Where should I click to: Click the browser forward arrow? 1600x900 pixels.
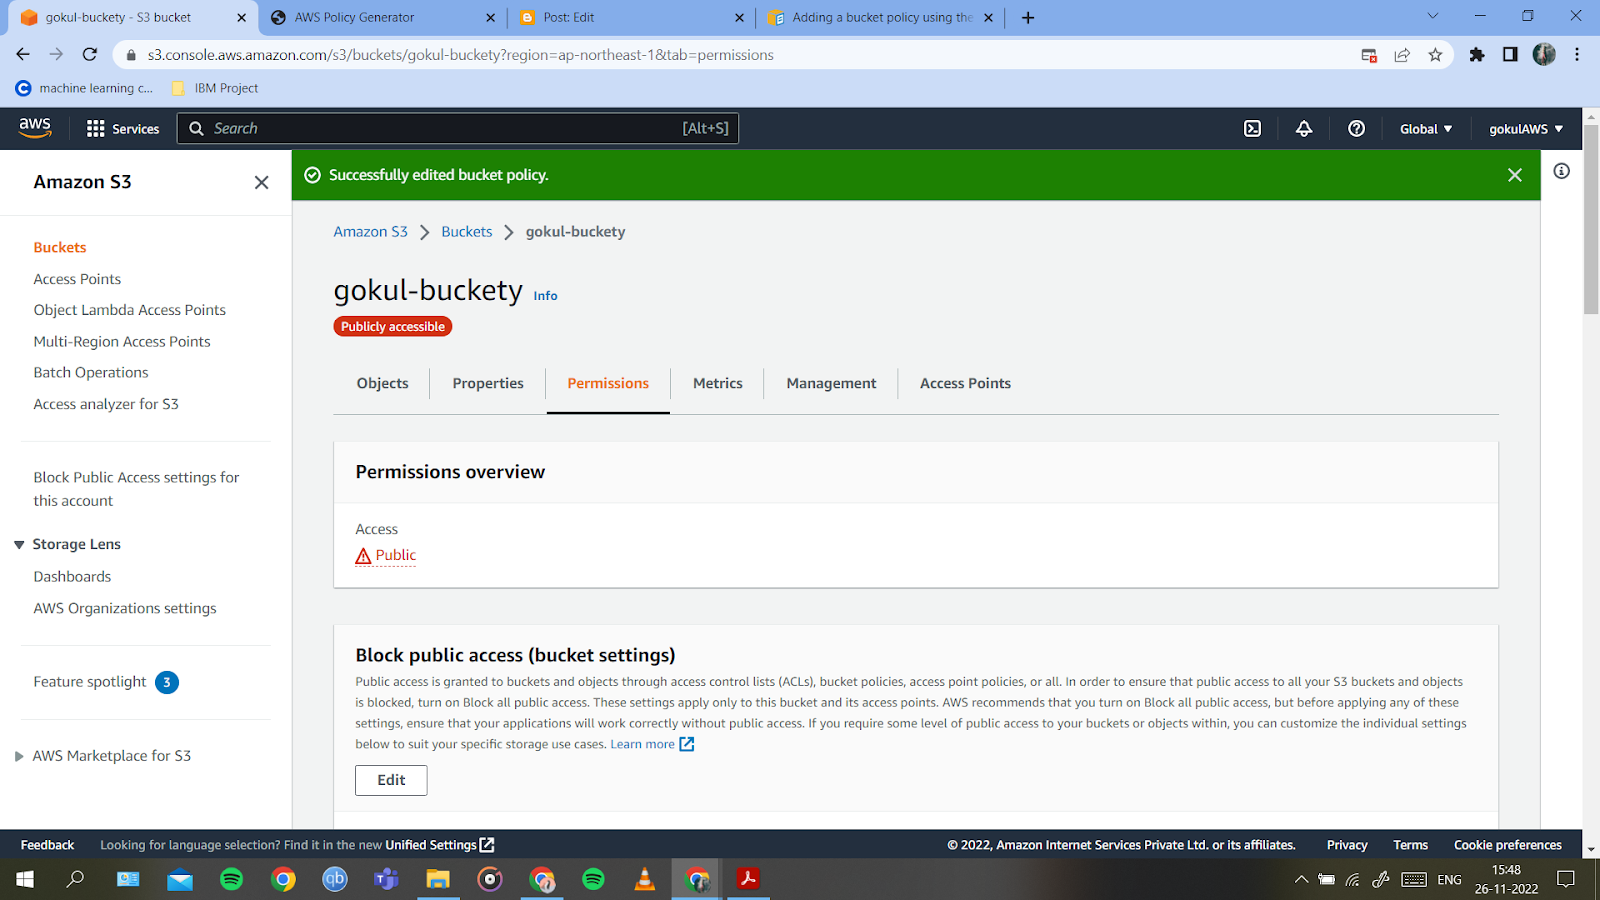[56, 55]
